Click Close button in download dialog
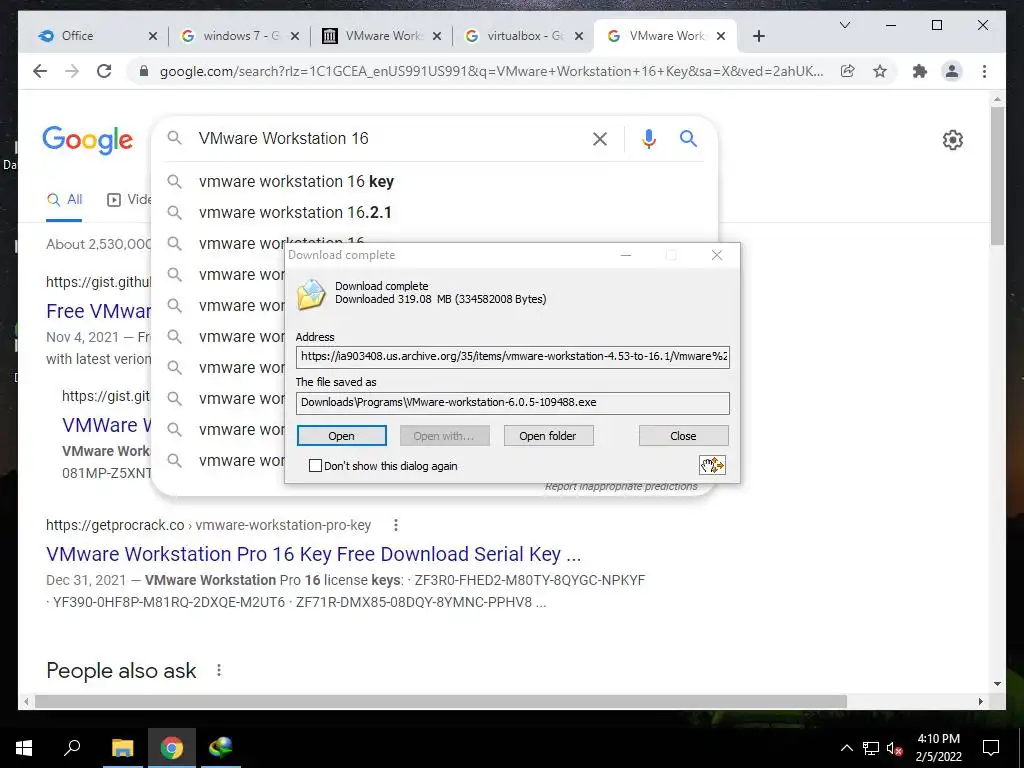This screenshot has width=1024, height=768. pyautogui.click(x=683, y=436)
